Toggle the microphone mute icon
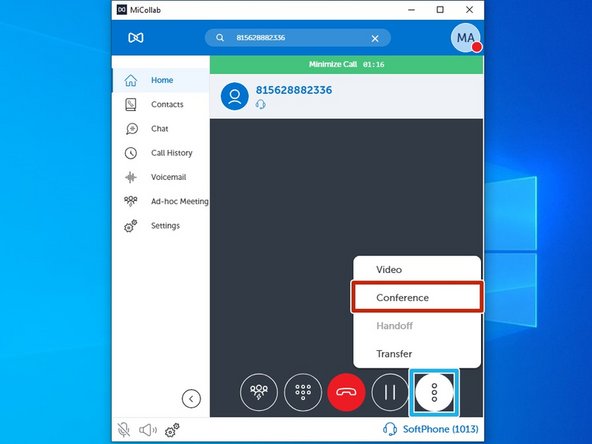 coord(123,430)
